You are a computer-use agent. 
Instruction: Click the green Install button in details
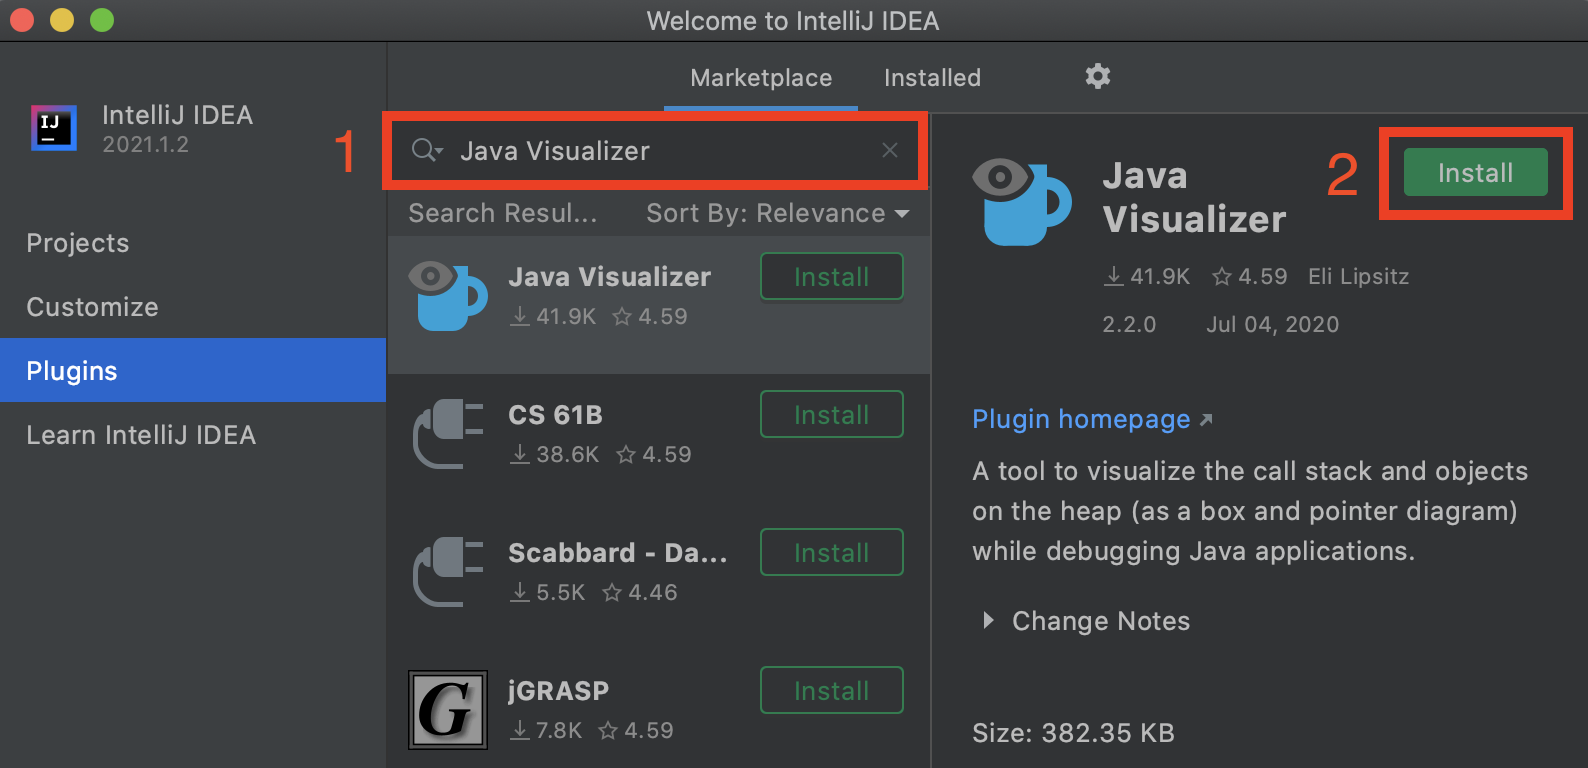(x=1475, y=172)
